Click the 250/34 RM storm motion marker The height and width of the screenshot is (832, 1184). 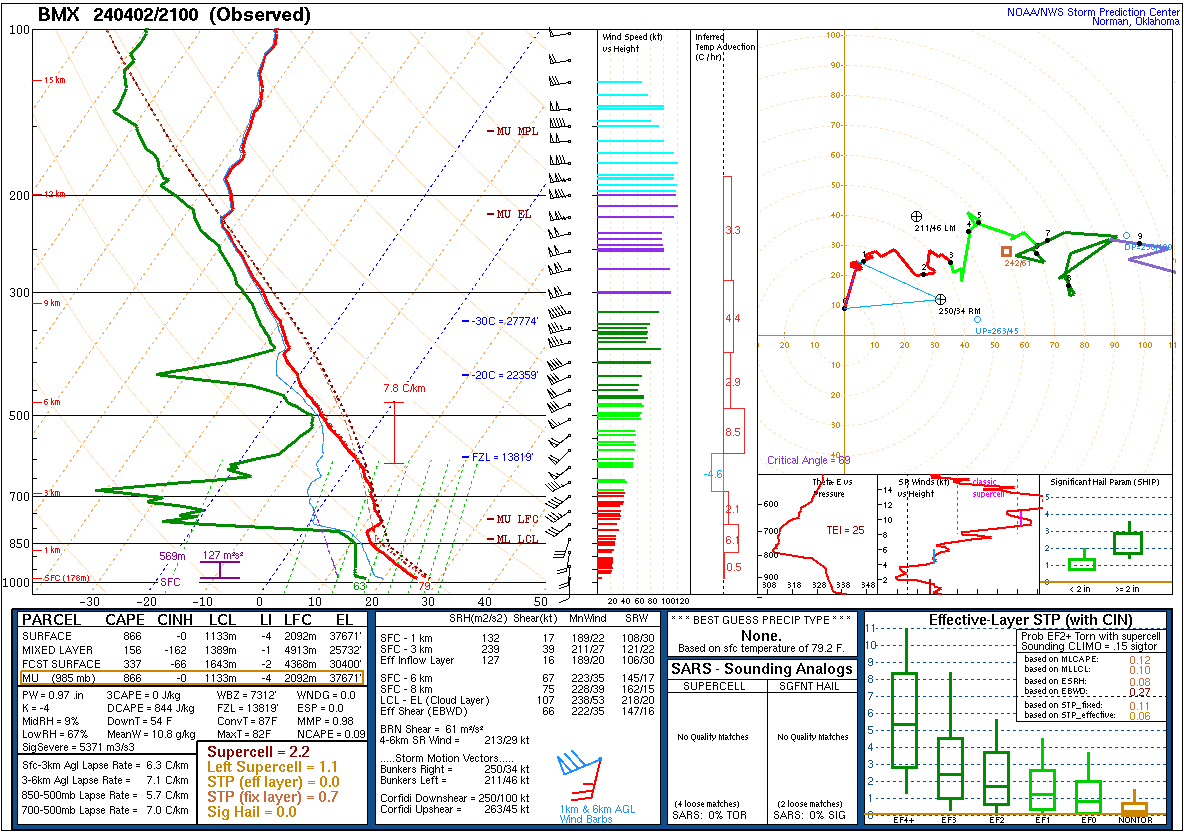coord(940,300)
